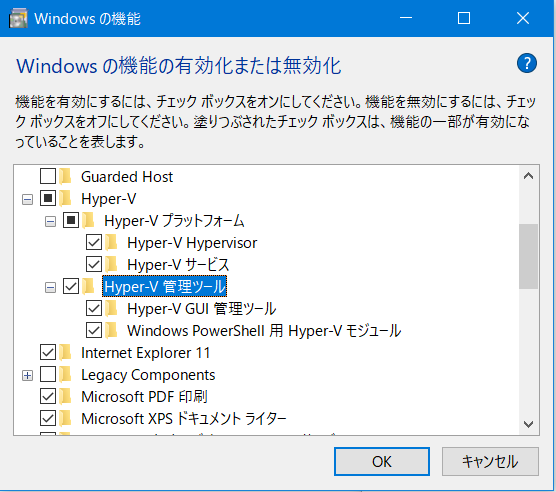Click the Microsoft PDF 印刷 folder icon
This screenshot has width=556, height=492.
coord(66,396)
